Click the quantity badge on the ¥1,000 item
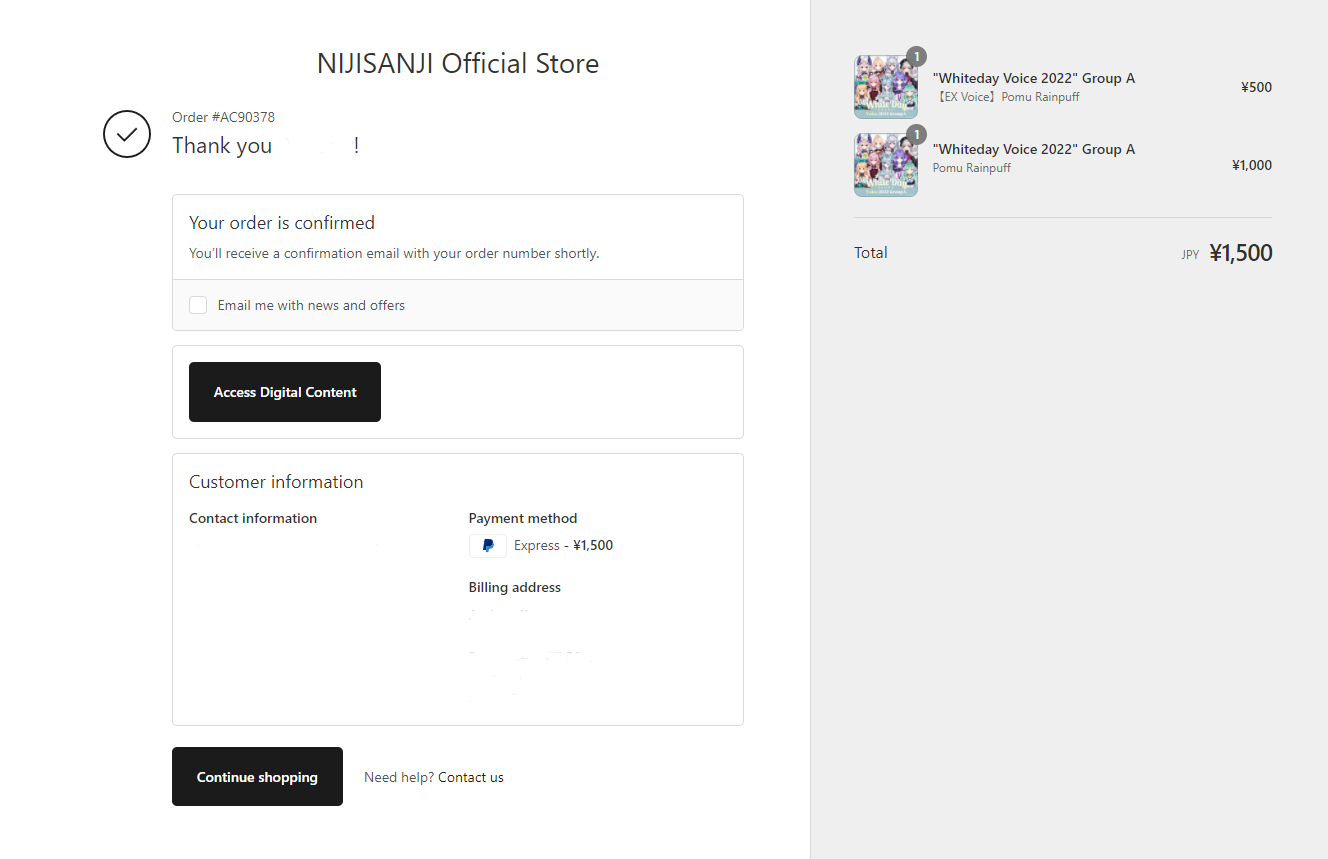 (x=916, y=135)
